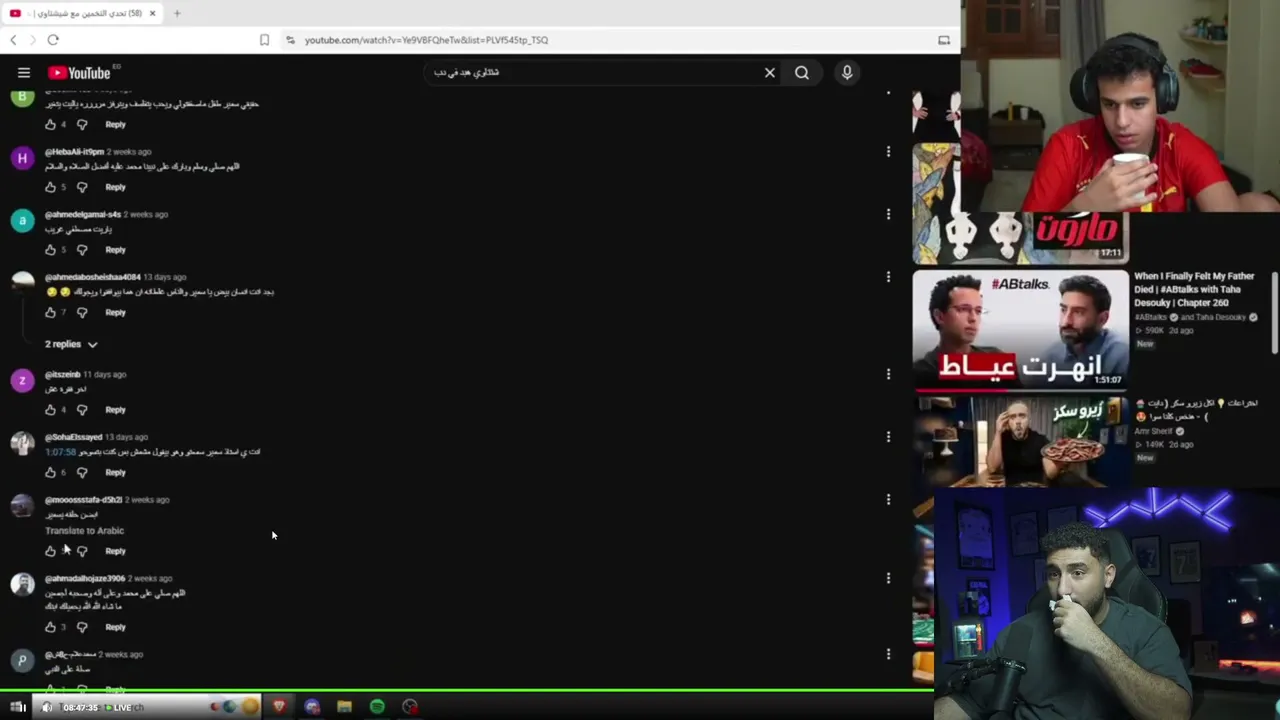
Task: Reply to @HebaAli-it9pm's comment
Action: pyautogui.click(x=116, y=187)
